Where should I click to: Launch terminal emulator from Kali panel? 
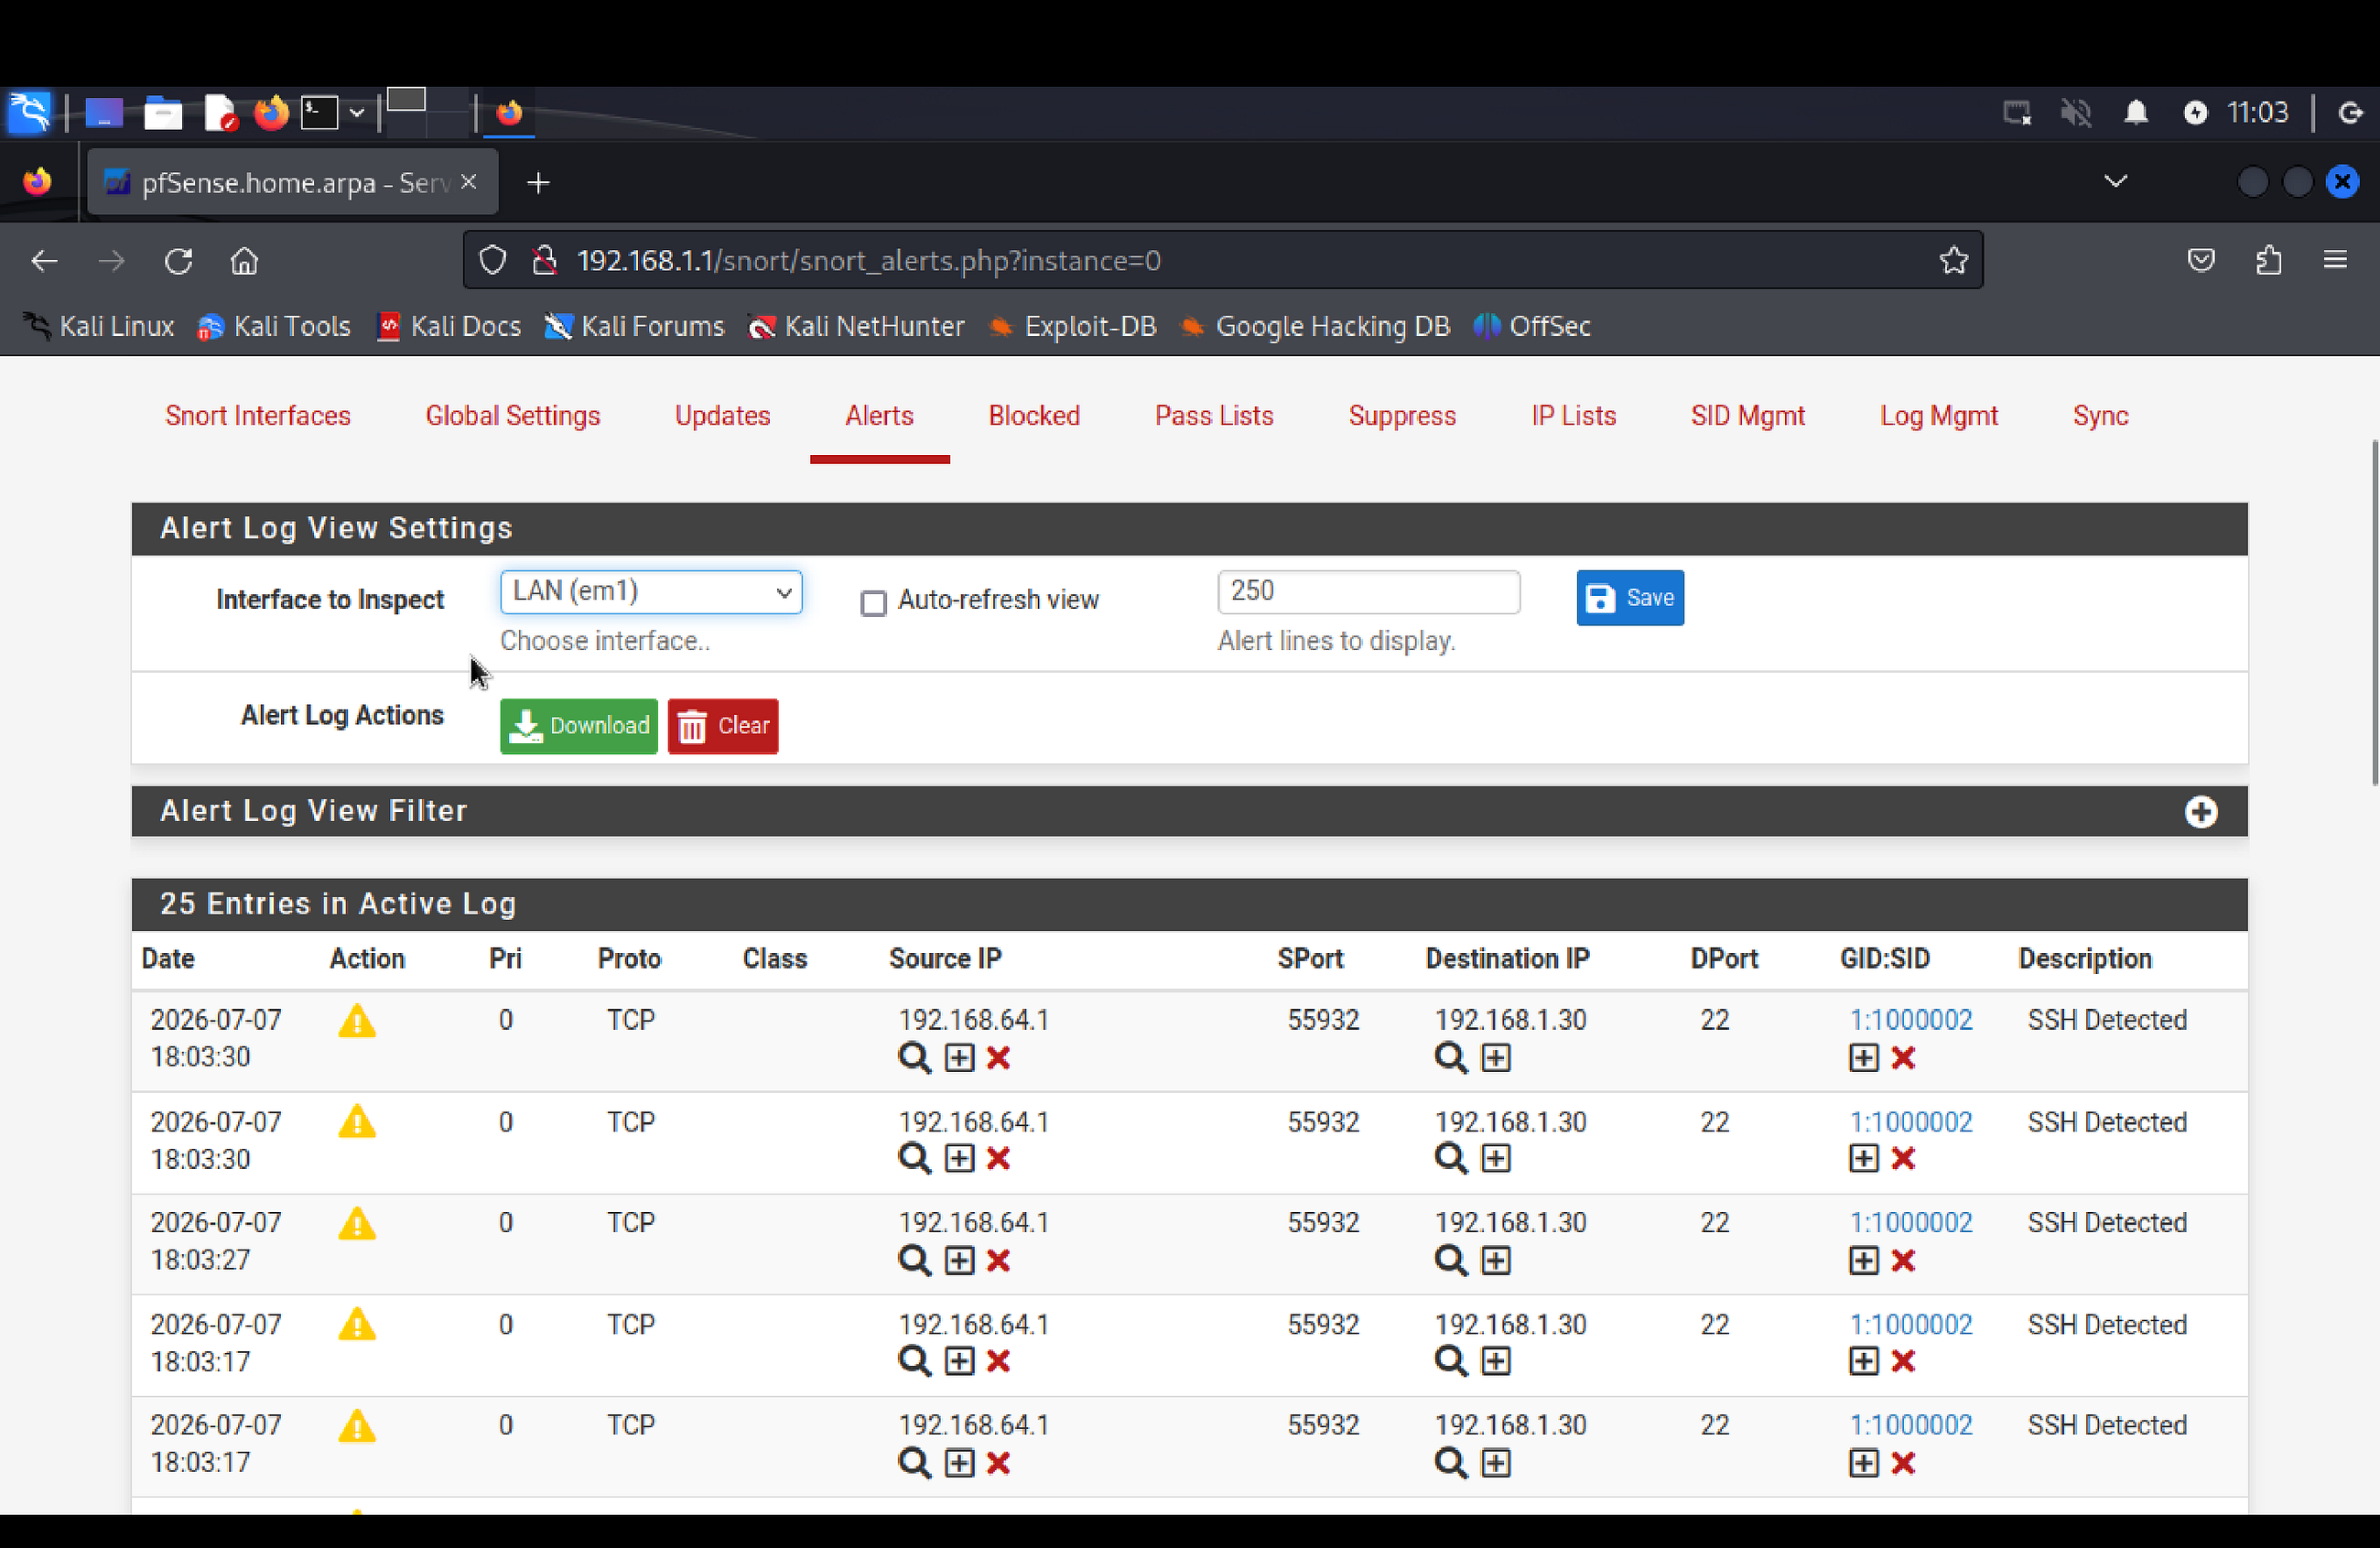320,112
